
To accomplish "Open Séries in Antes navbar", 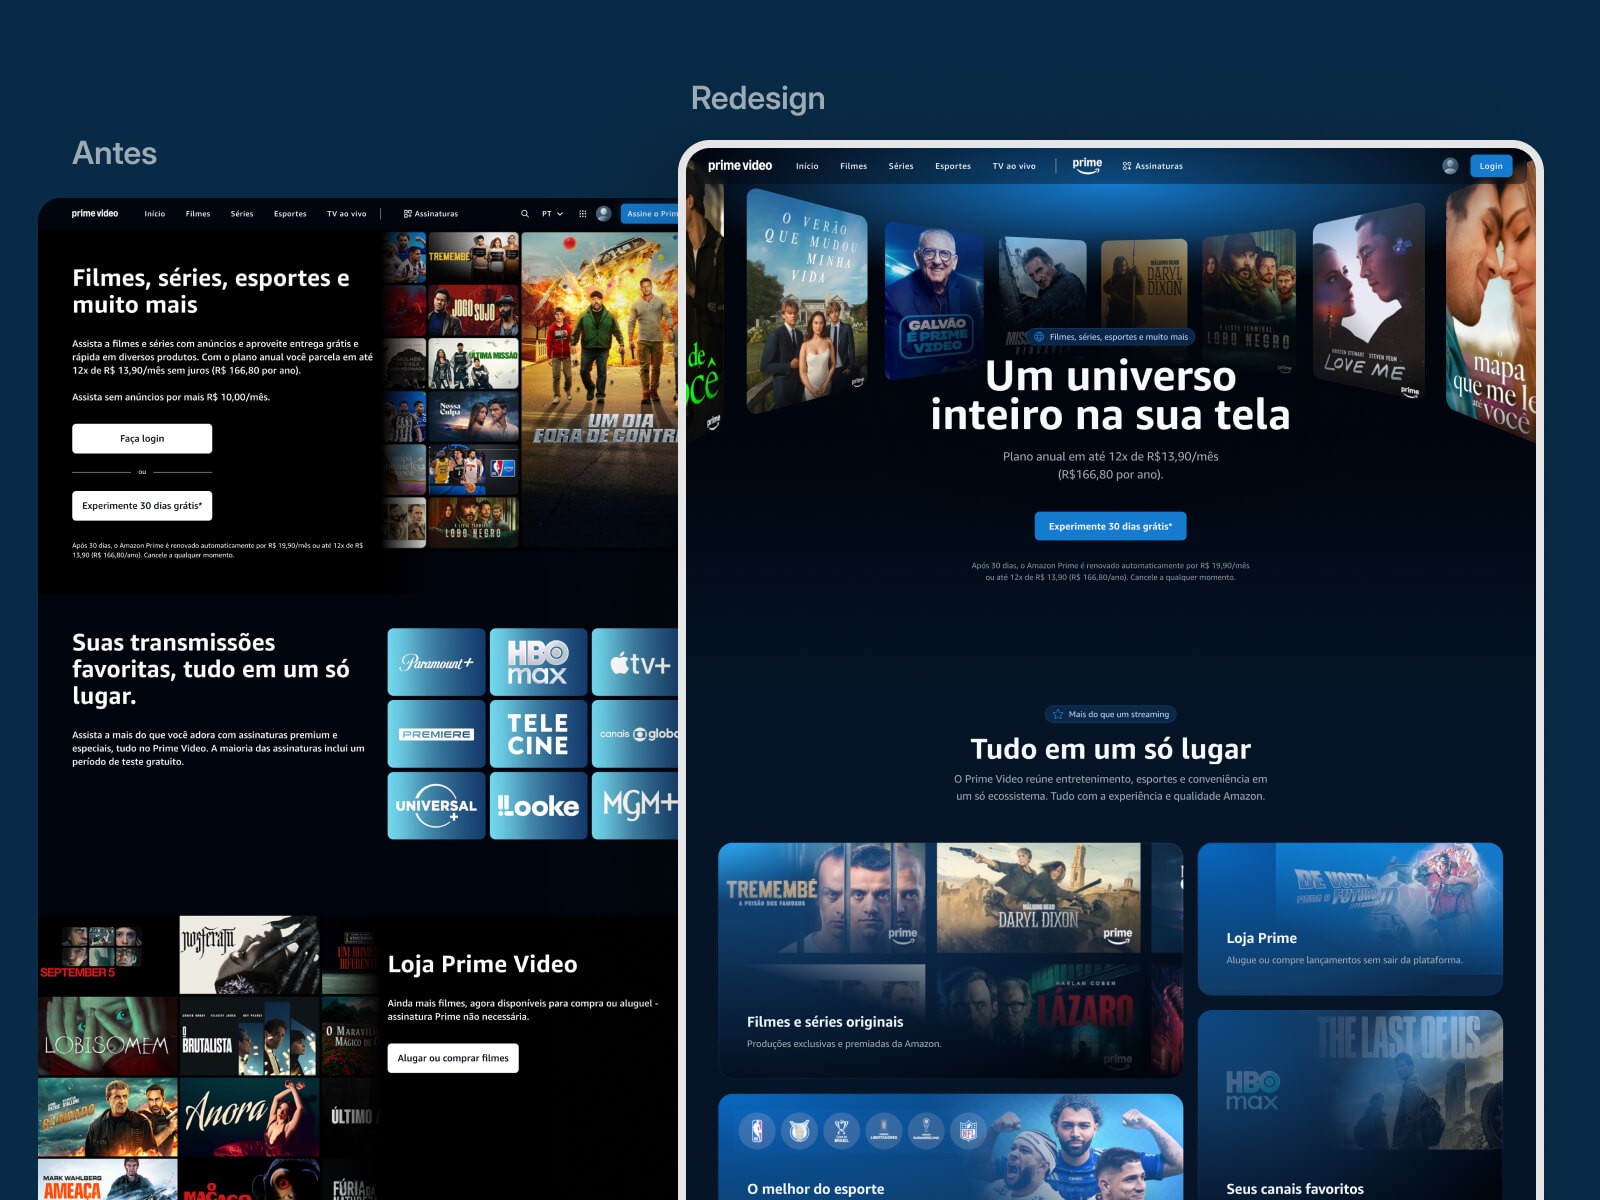I will click(x=242, y=214).
